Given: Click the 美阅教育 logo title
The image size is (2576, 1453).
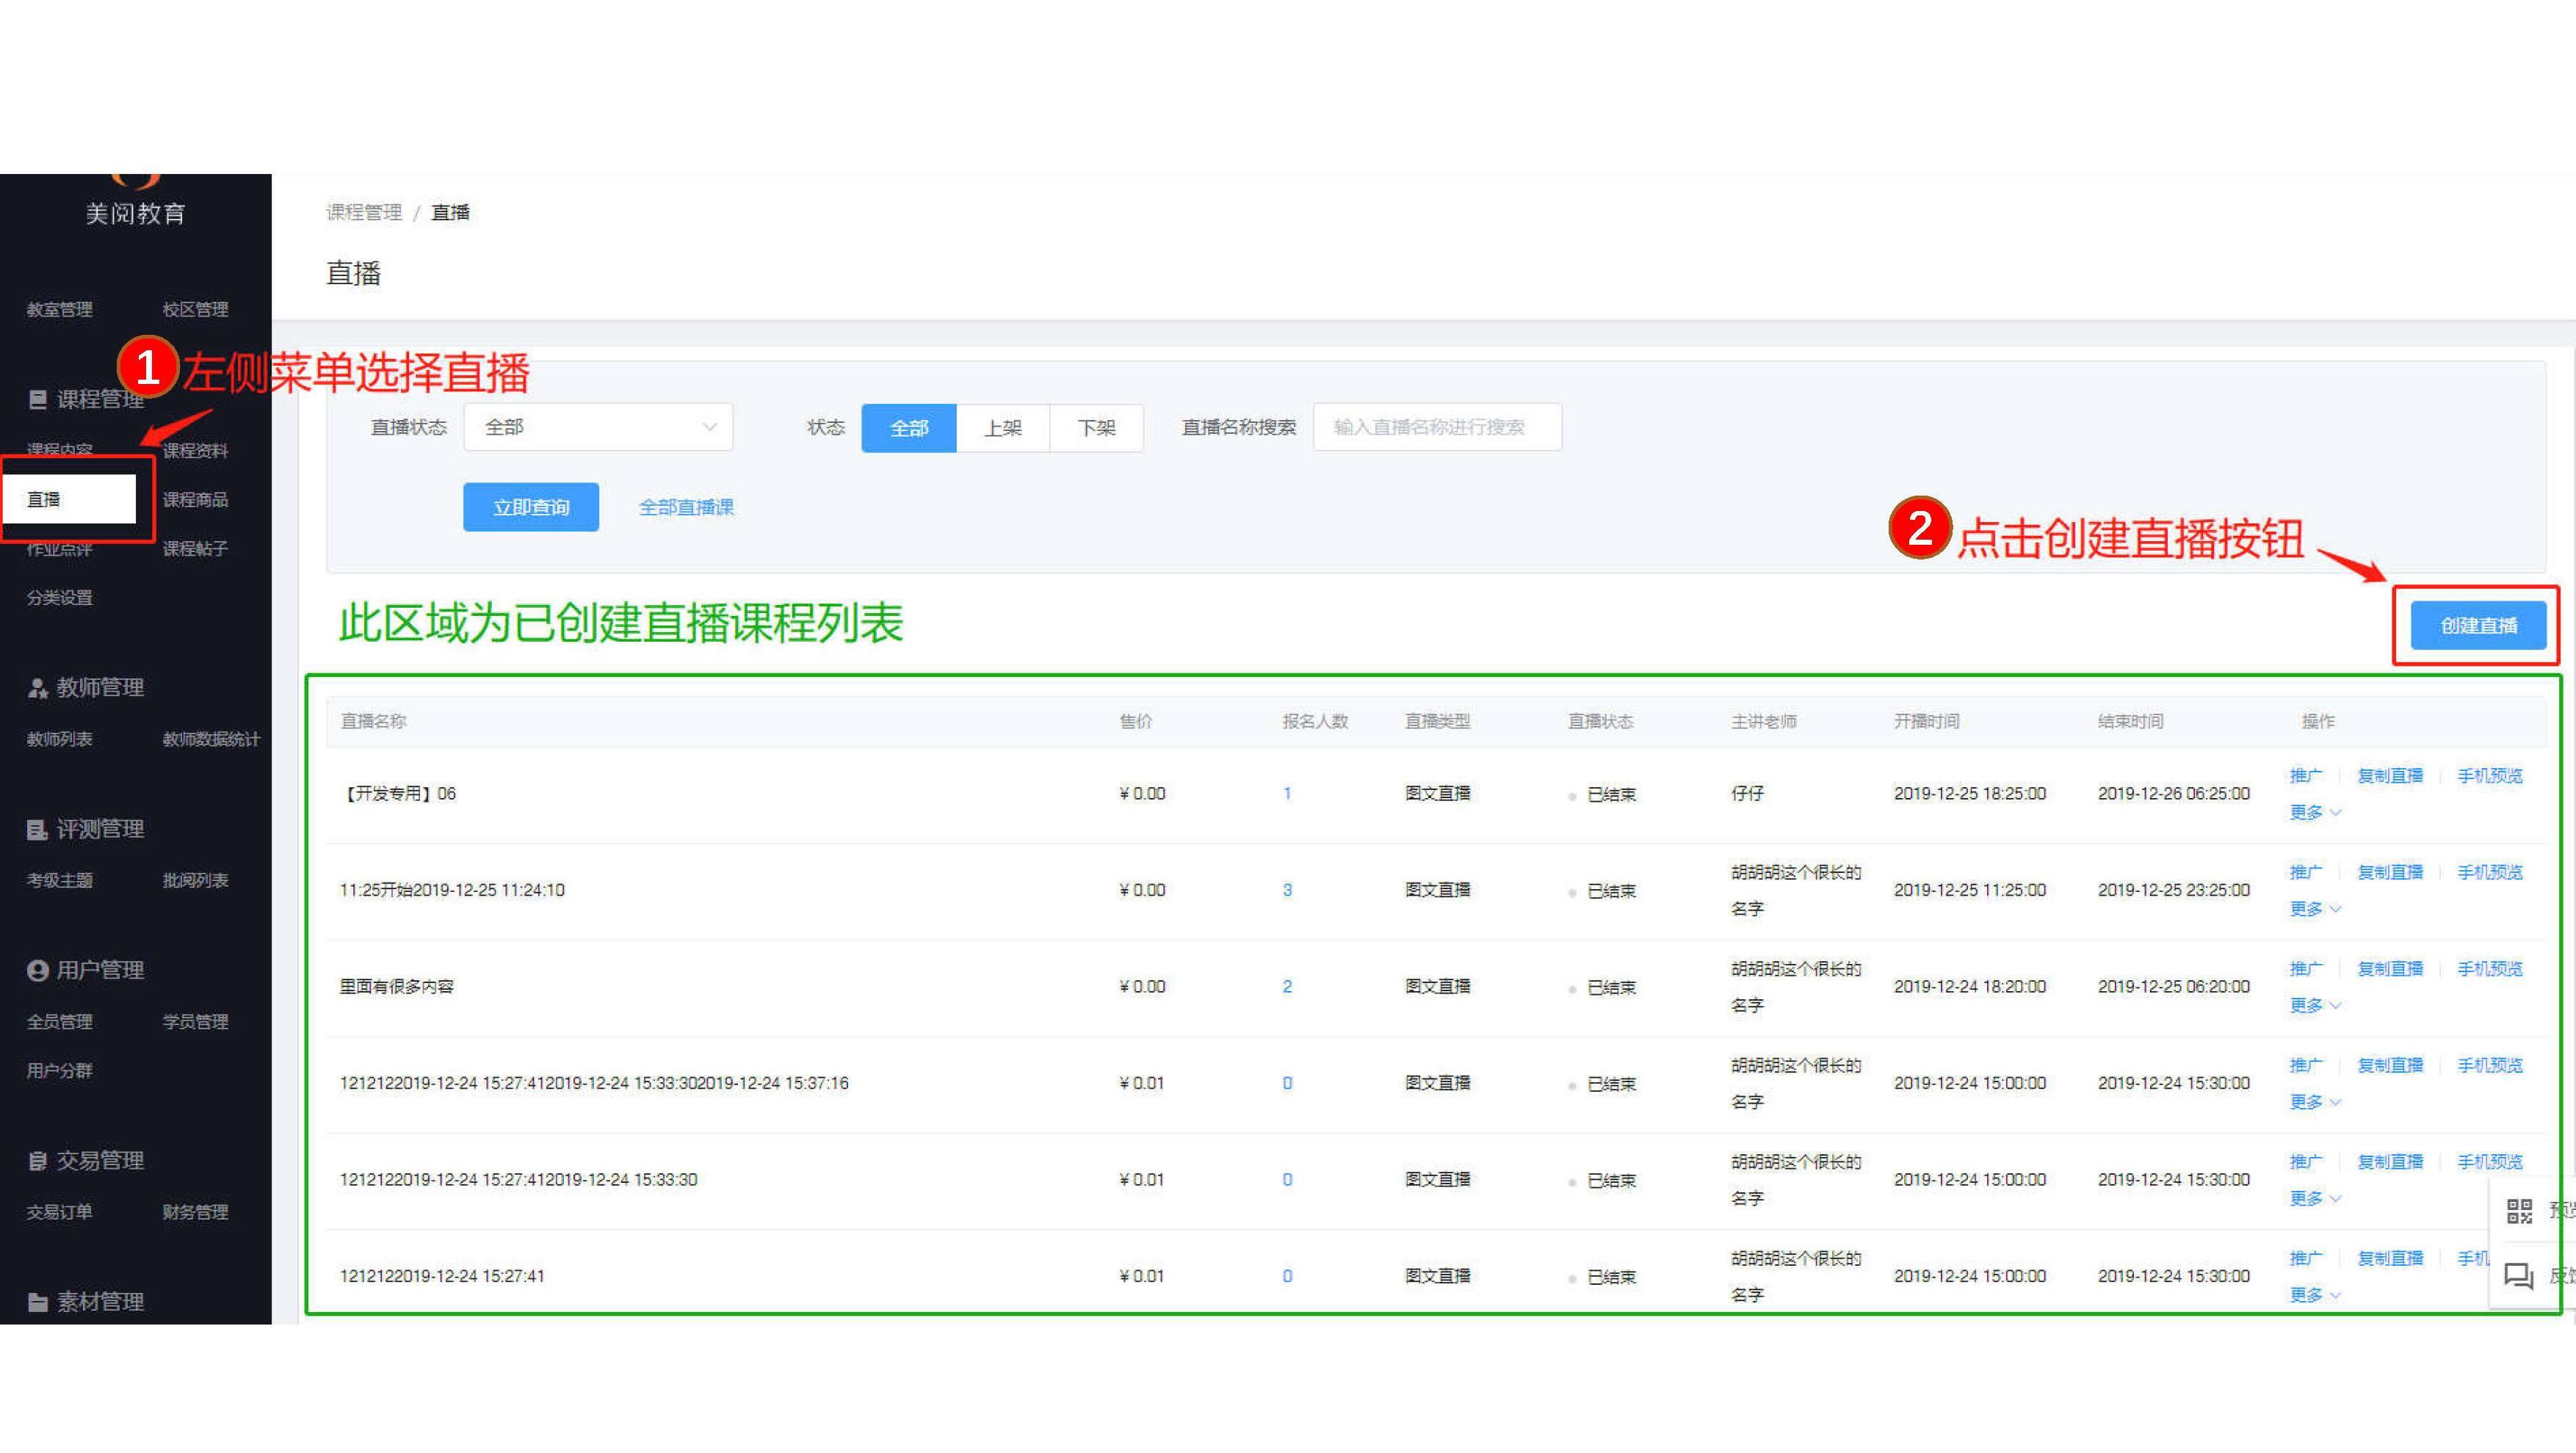Looking at the screenshot, I should click(x=135, y=214).
